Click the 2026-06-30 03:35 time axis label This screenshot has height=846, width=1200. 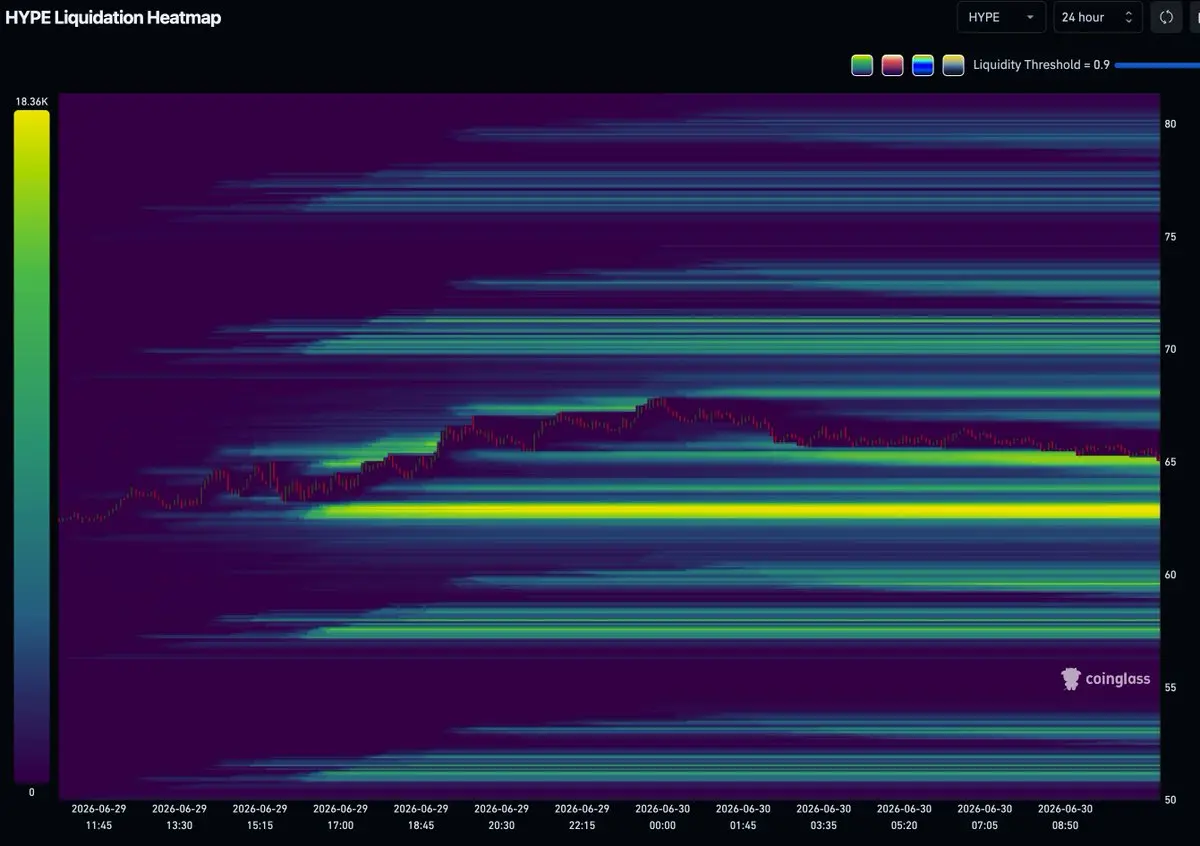823,816
